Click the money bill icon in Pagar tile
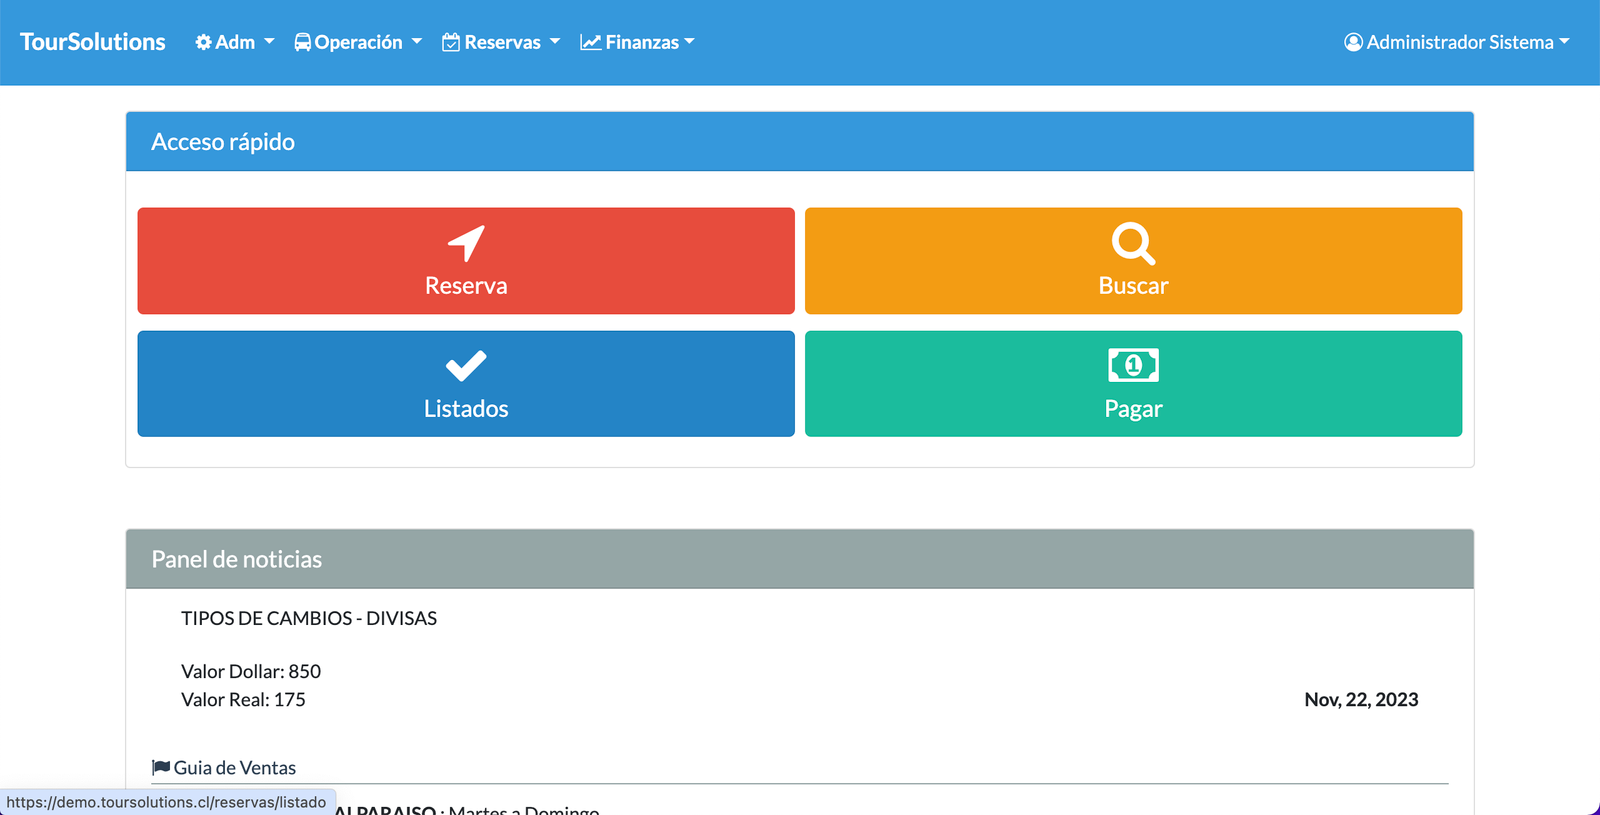 [1133, 366]
